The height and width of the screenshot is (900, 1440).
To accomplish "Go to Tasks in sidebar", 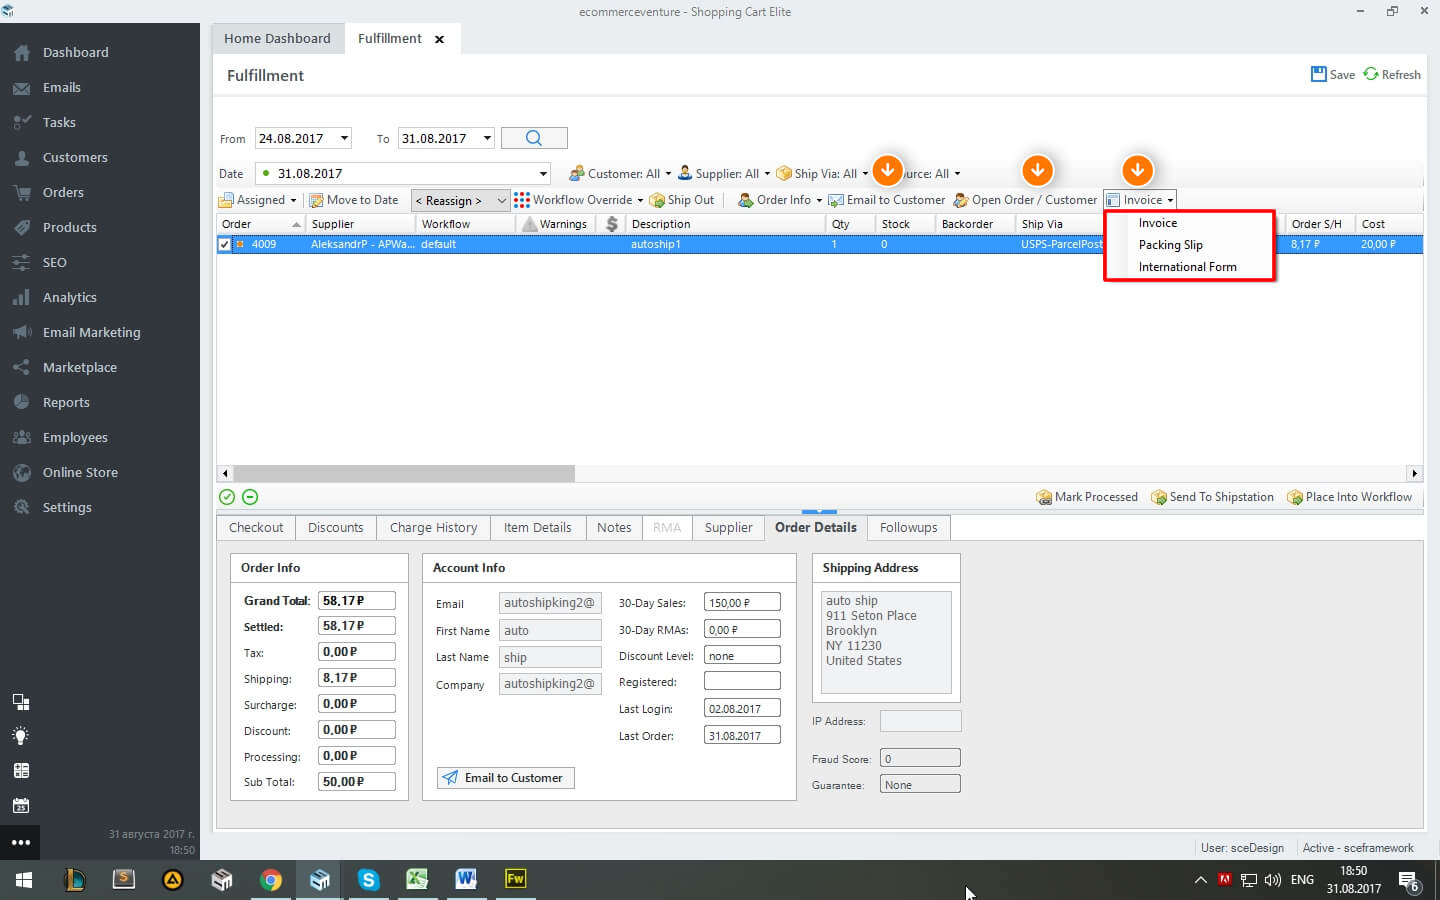I will point(59,122).
